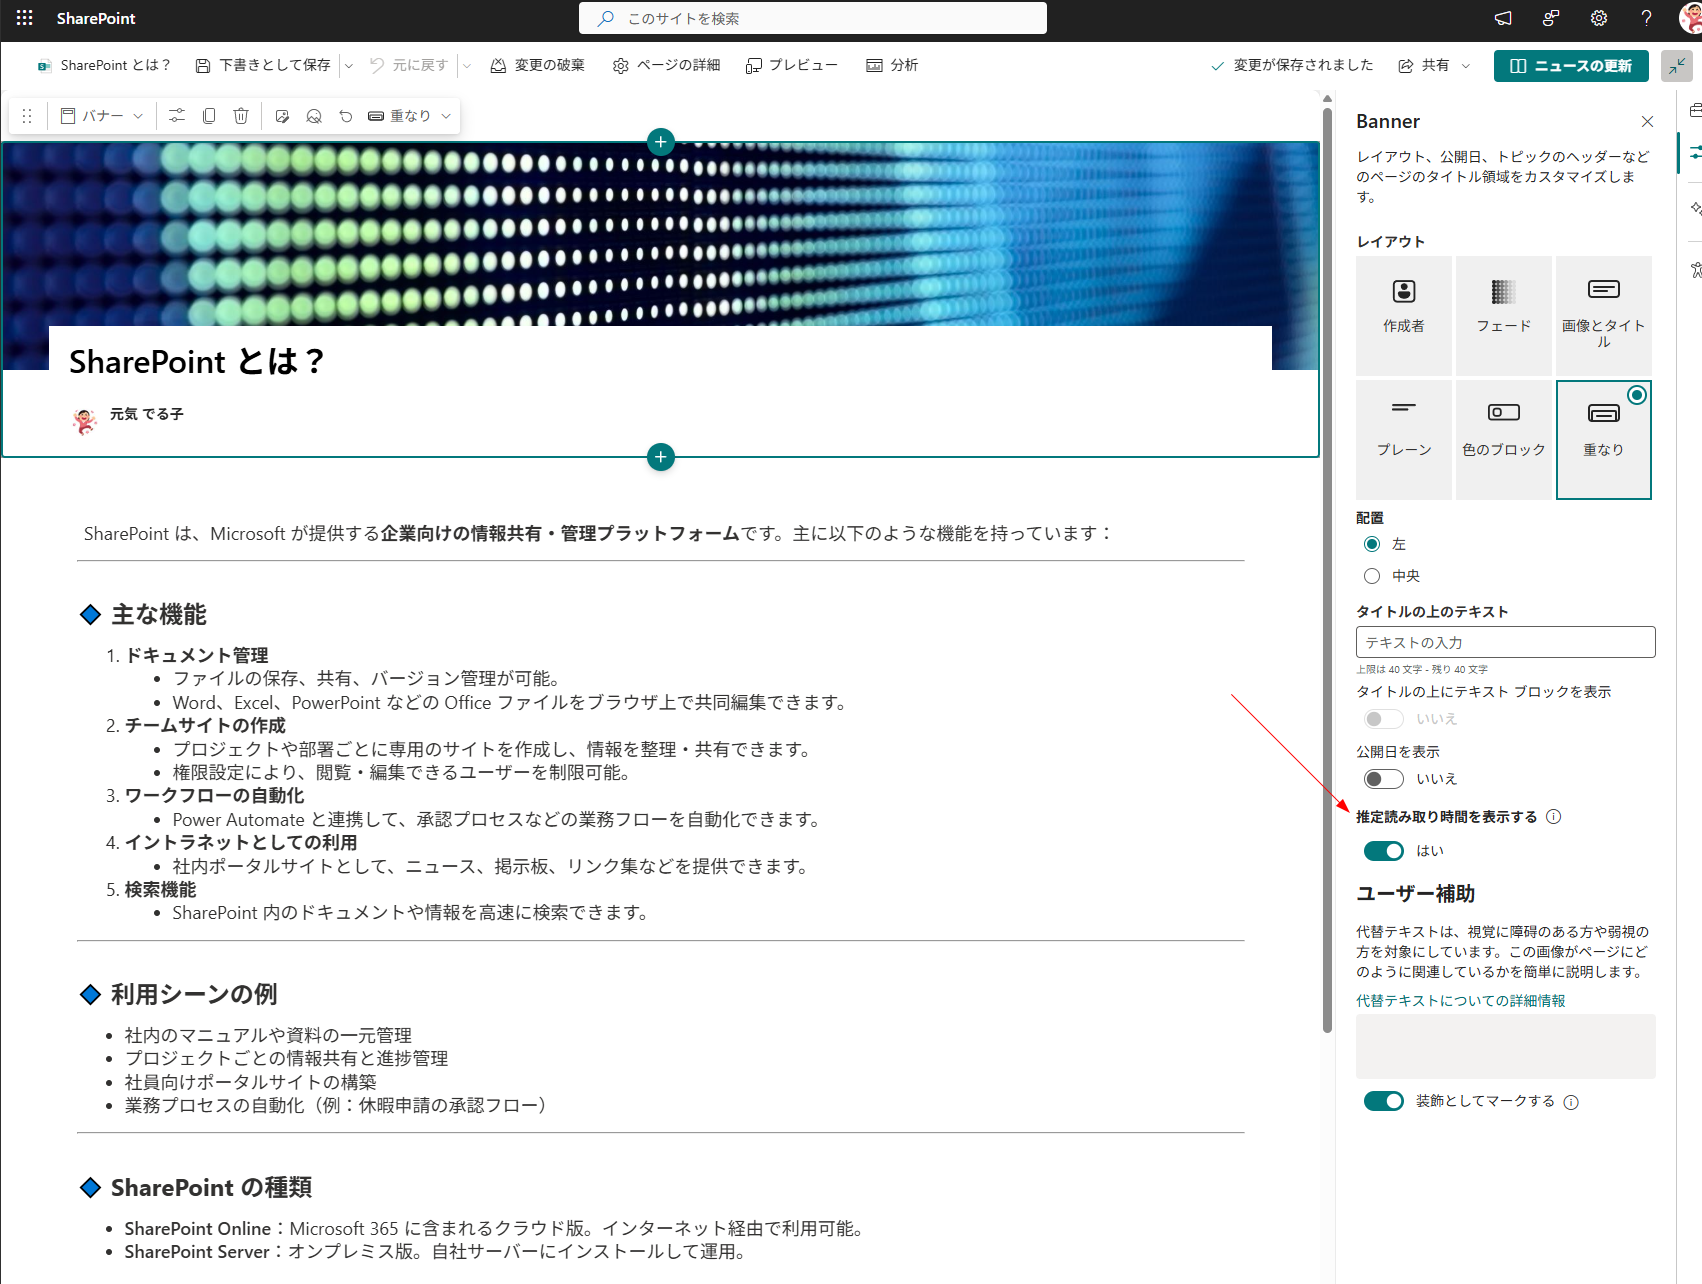Click the SharePoint の種類 heading
The height and width of the screenshot is (1284, 1702).
[211, 1188]
